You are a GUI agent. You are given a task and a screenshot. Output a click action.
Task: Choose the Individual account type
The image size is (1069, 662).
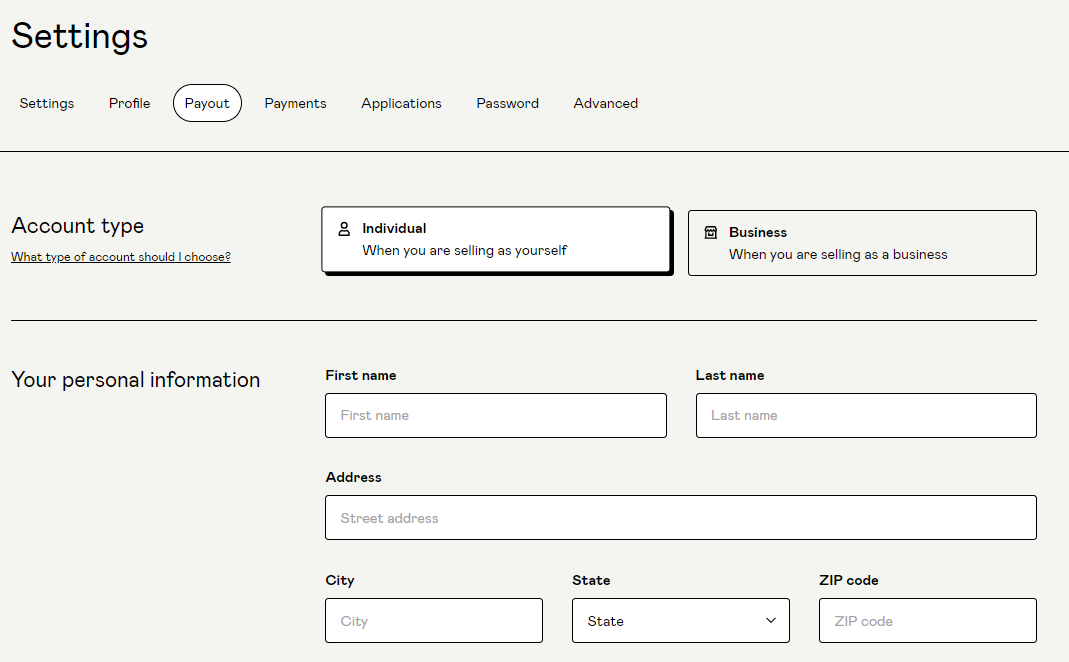click(x=496, y=239)
